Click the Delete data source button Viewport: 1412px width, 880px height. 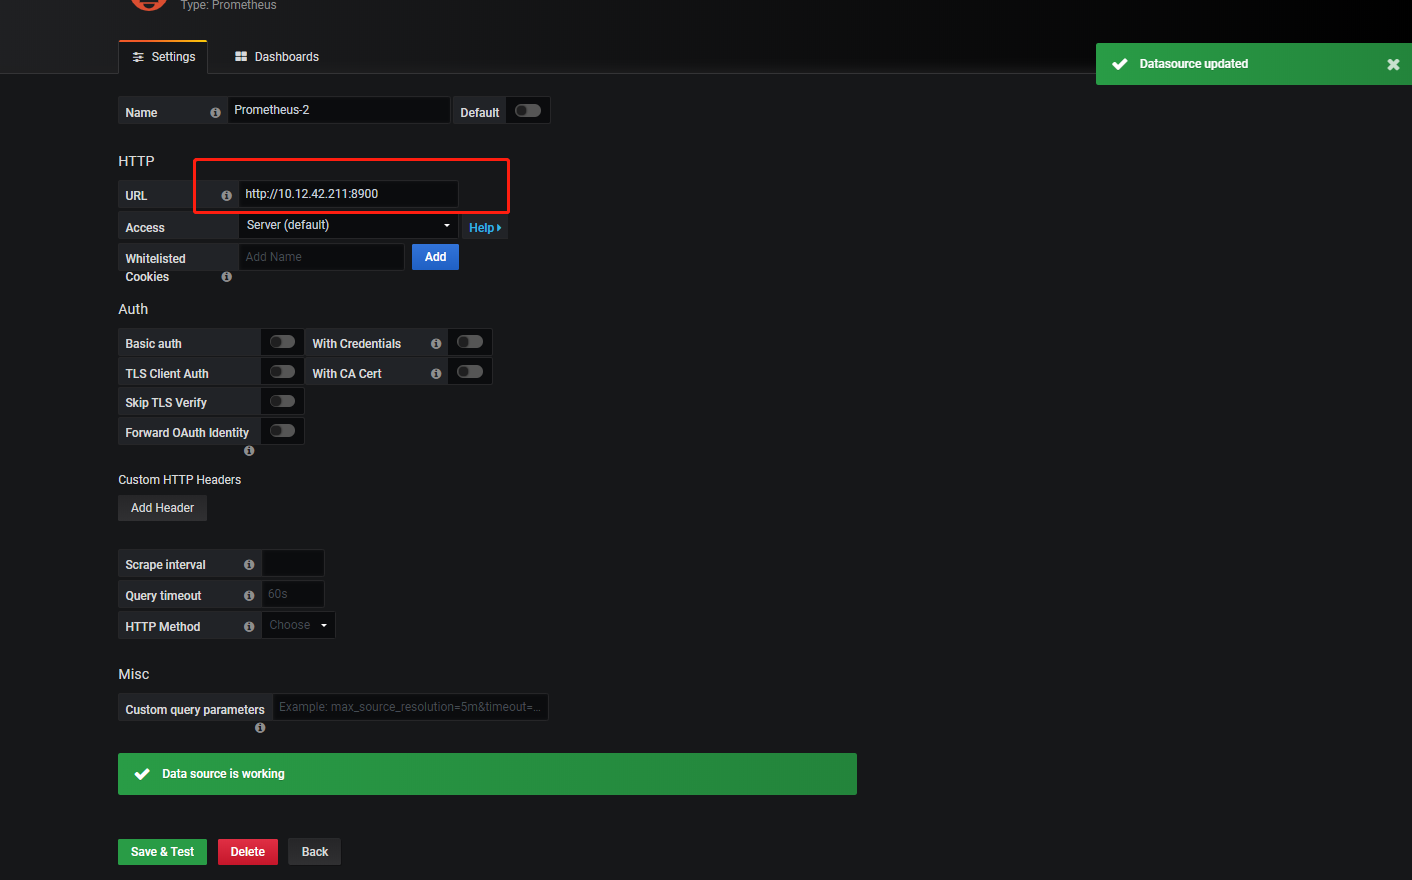point(248,852)
